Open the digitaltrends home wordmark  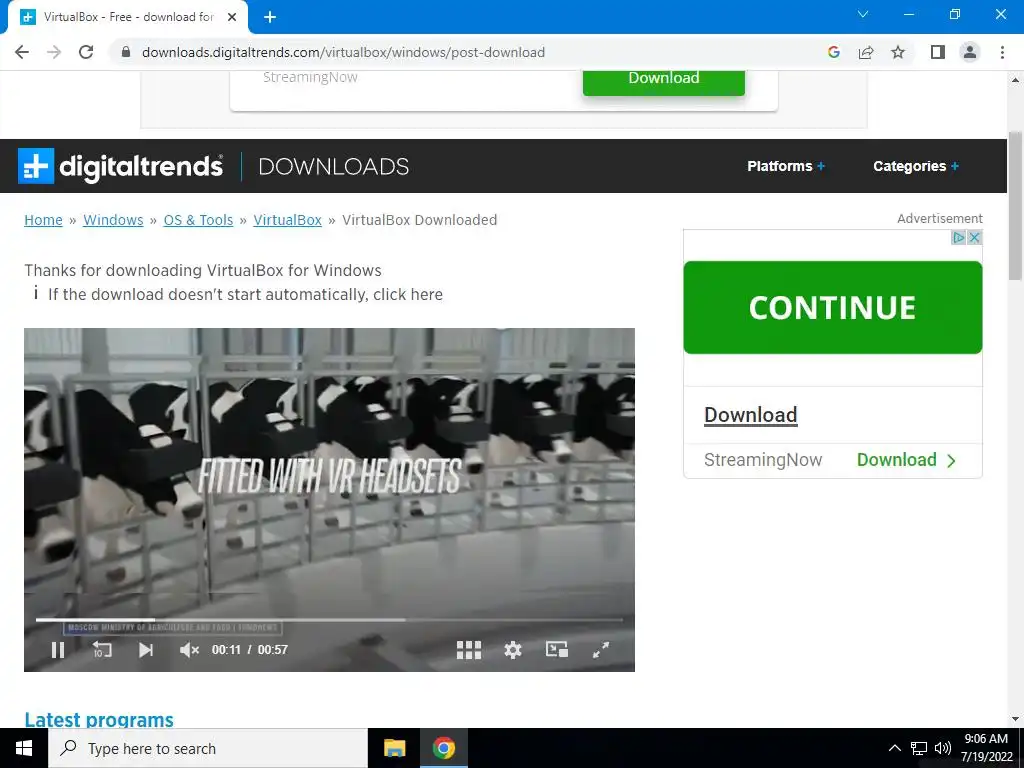point(141,167)
